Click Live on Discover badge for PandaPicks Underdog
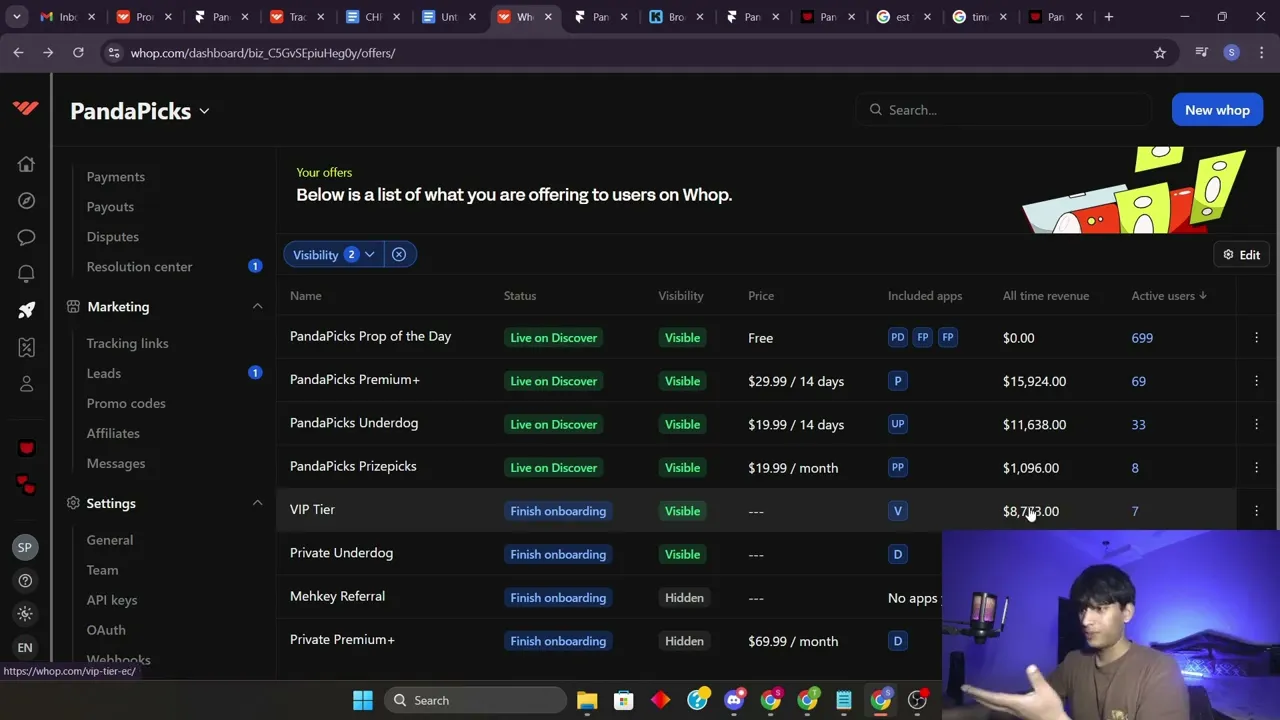 point(553,424)
